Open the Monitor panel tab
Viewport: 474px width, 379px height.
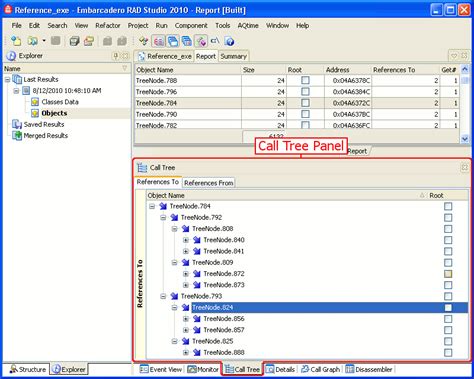203,369
